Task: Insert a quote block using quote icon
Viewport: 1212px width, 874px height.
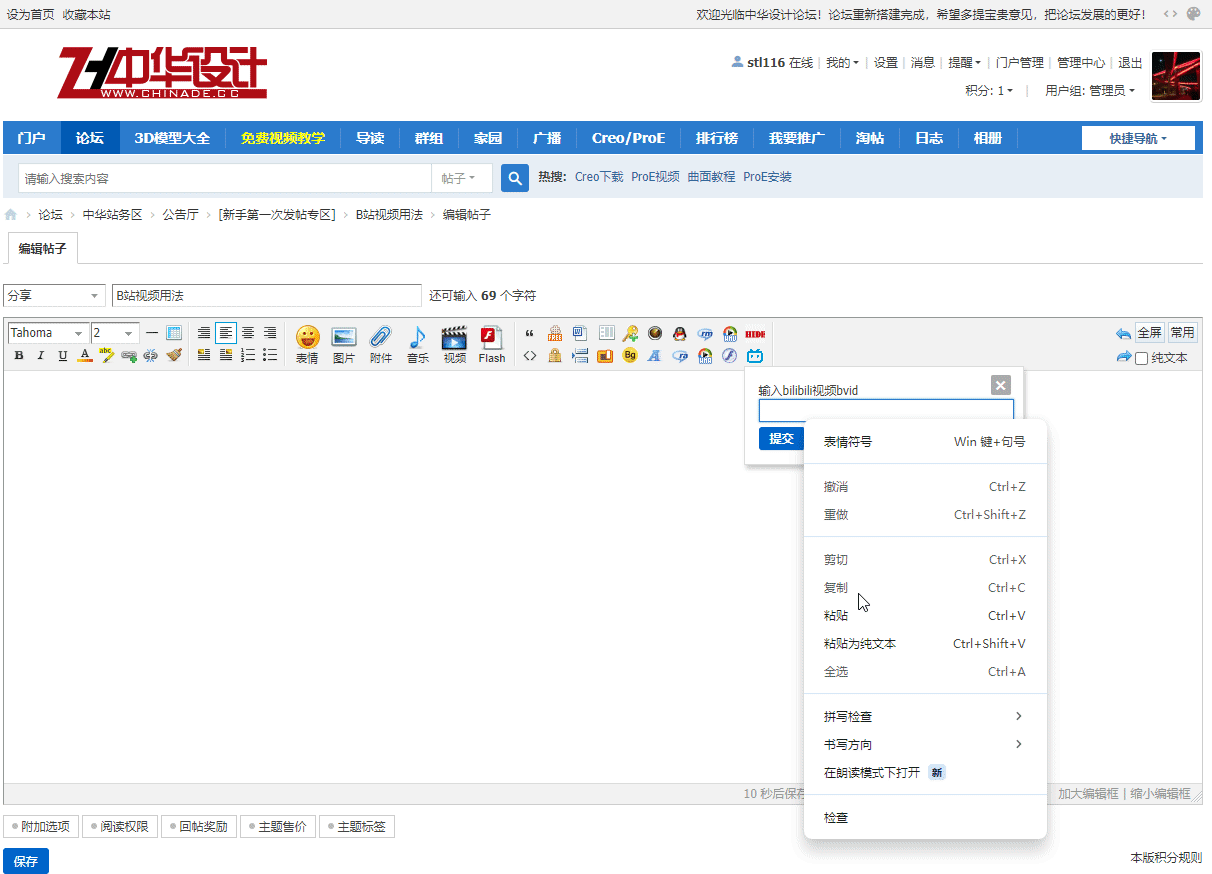Action: click(x=530, y=333)
